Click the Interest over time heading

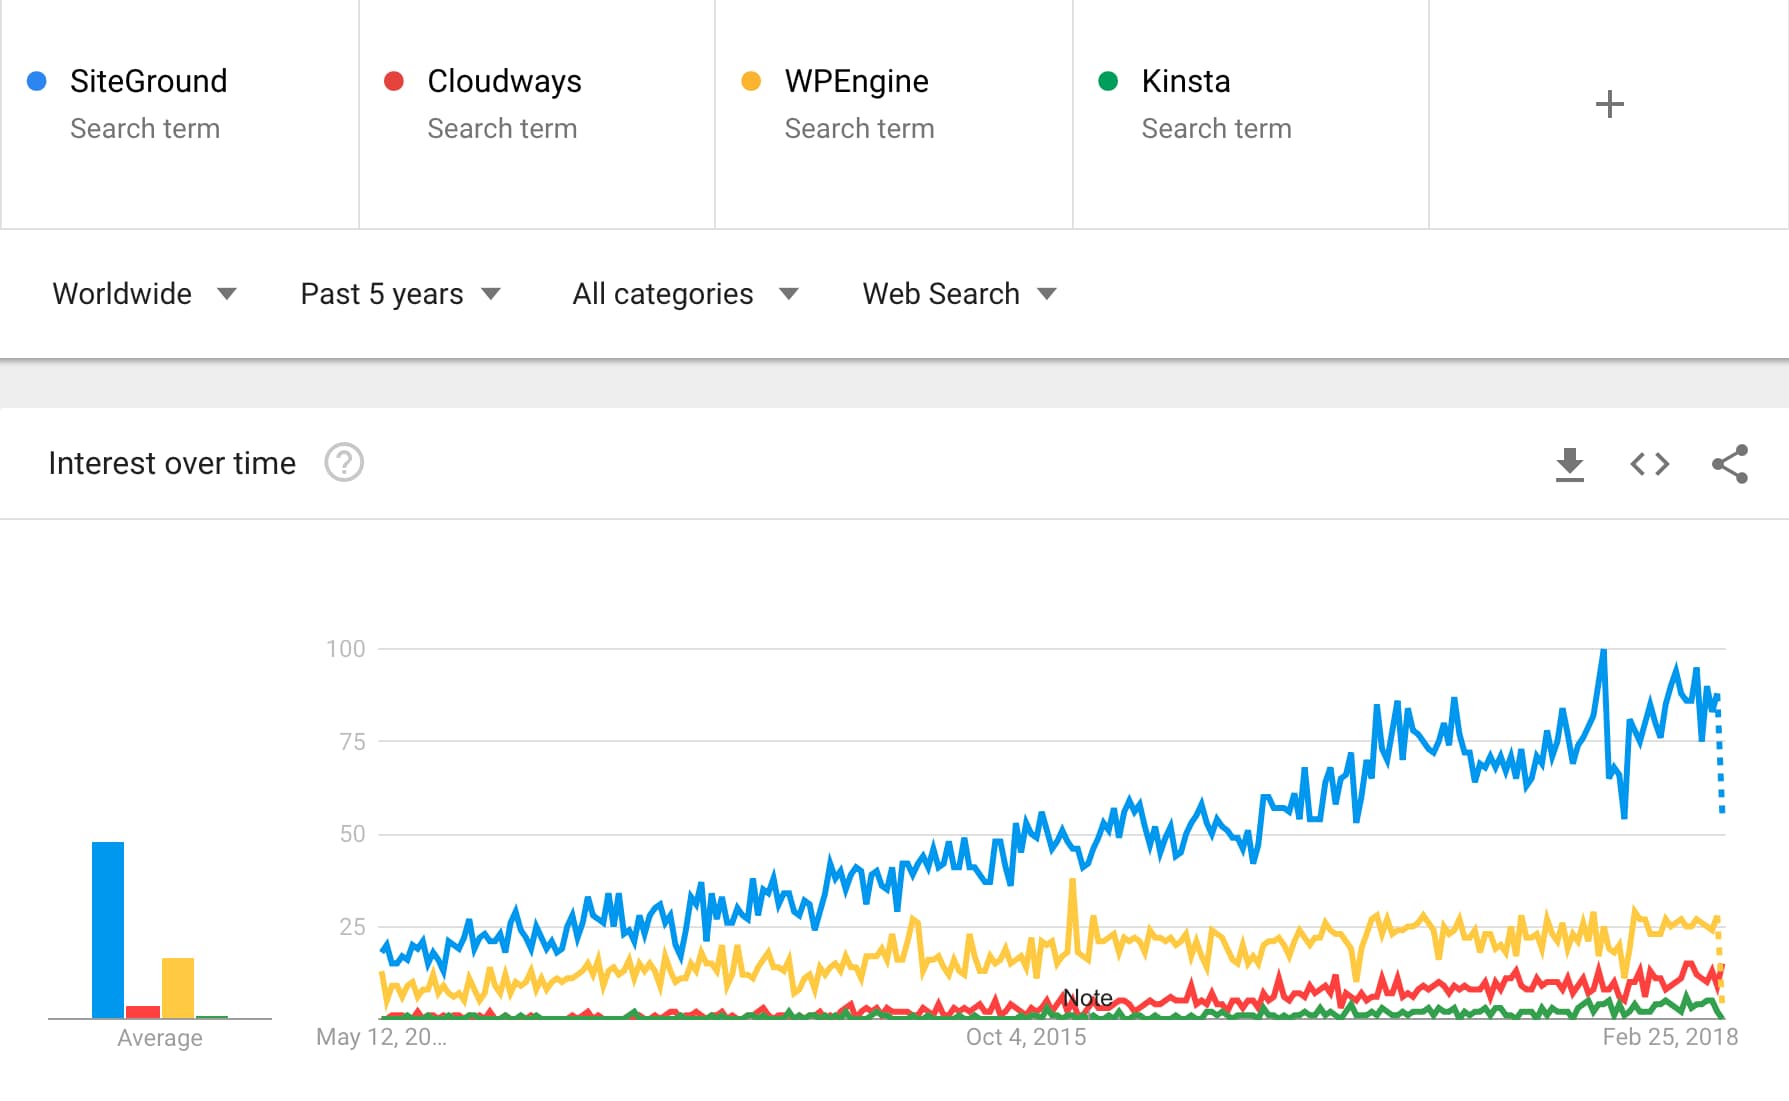[171, 463]
